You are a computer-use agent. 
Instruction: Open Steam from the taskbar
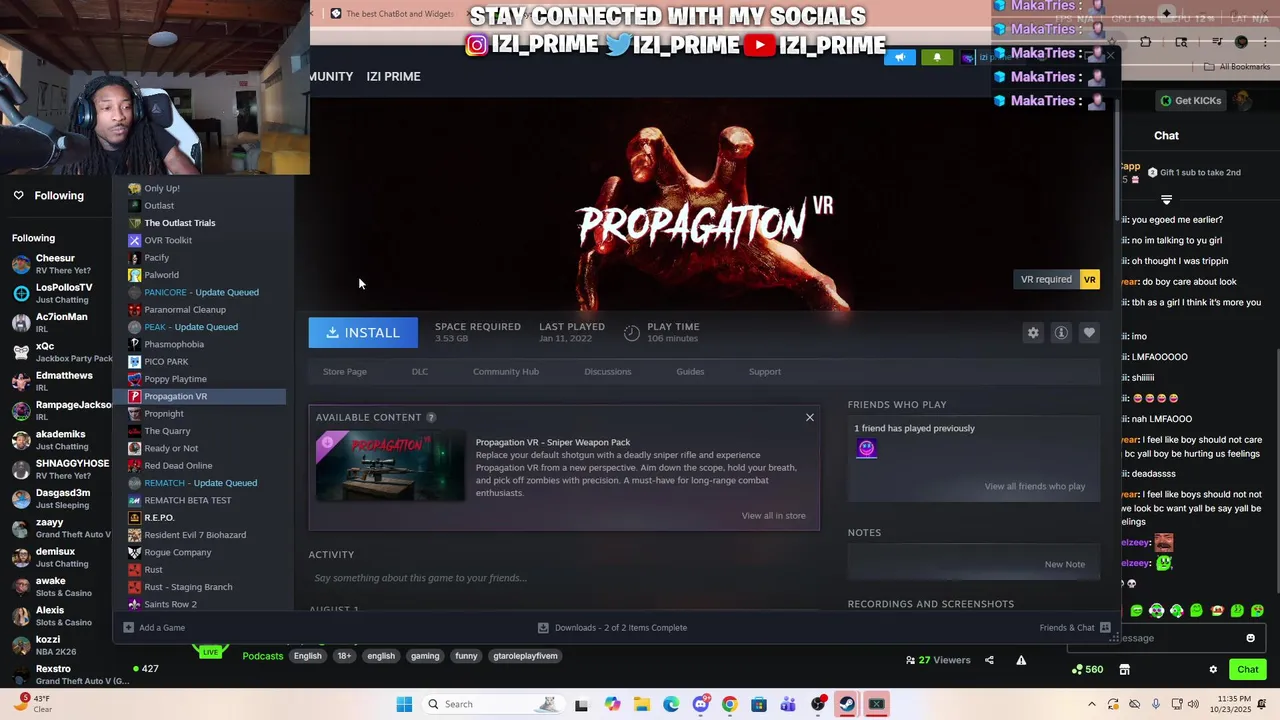click(x=847, y=704)
